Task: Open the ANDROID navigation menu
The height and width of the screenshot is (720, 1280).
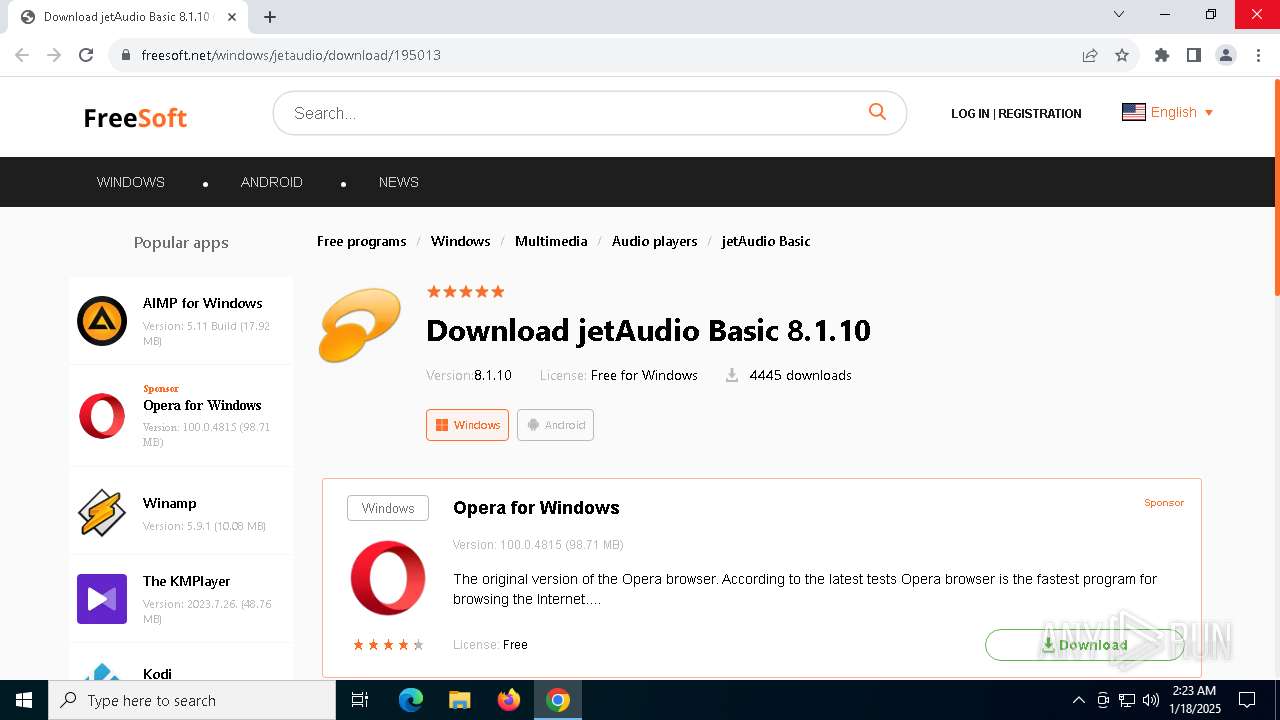Action: (x=271, y=182)
